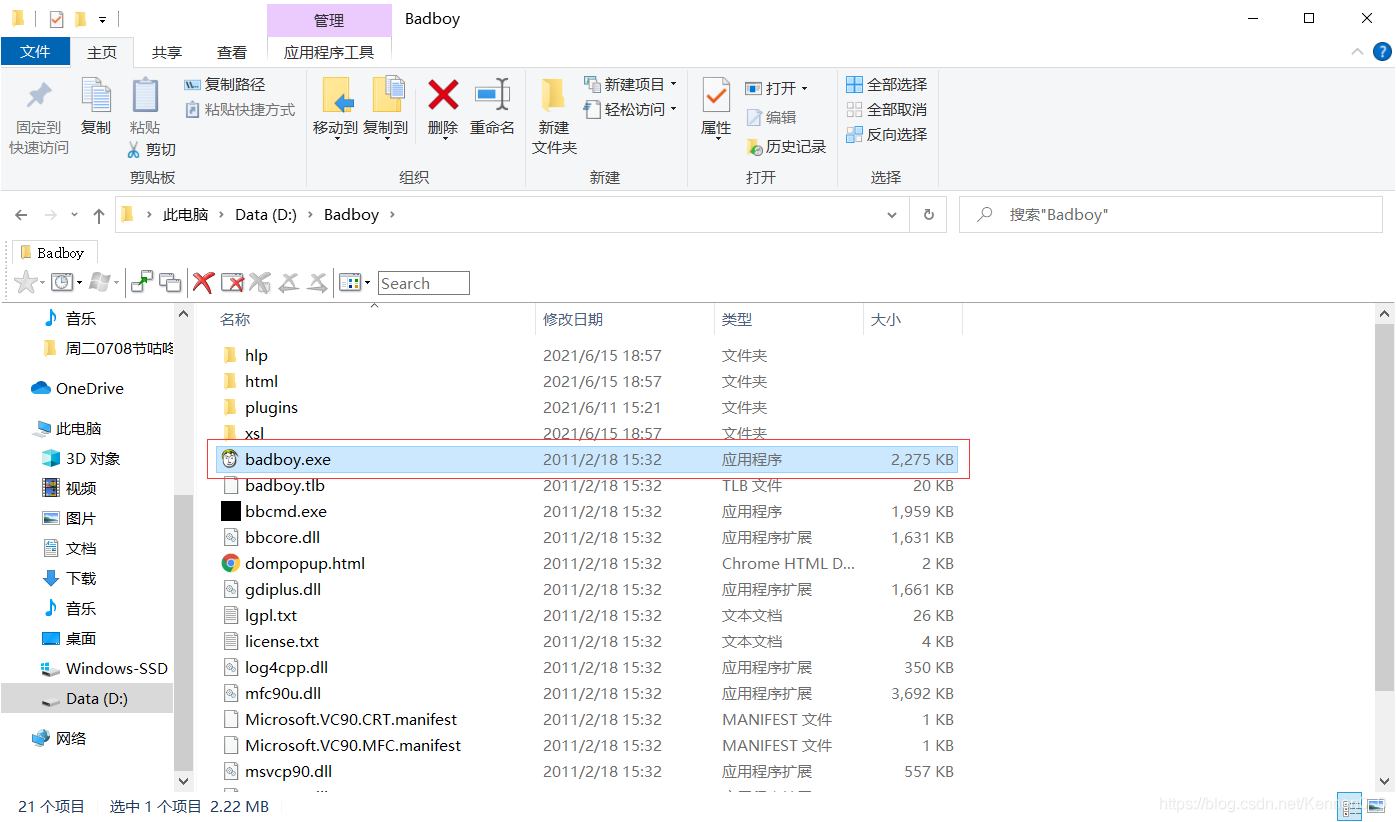The height and width of the screenshot is (822, 1396).
Task: Click the clock recent-history icon in tab toolbar
Action: pos(62,283)
